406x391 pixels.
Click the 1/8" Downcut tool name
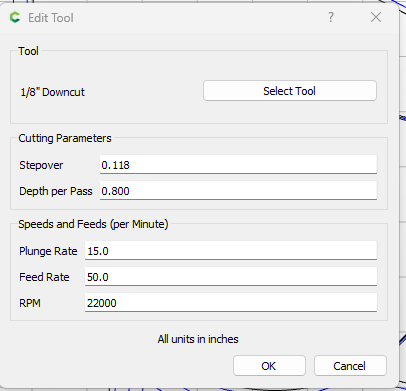(53, 92)
